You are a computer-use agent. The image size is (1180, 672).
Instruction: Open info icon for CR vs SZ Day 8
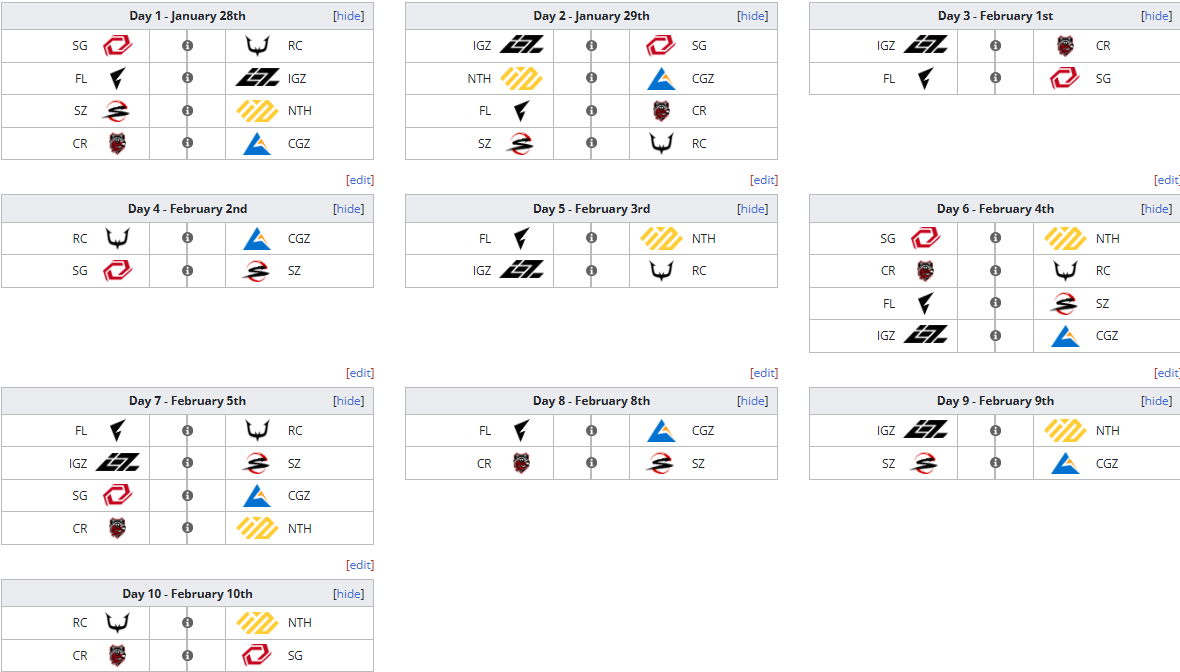pyautogui.click(x=592, y=463)
